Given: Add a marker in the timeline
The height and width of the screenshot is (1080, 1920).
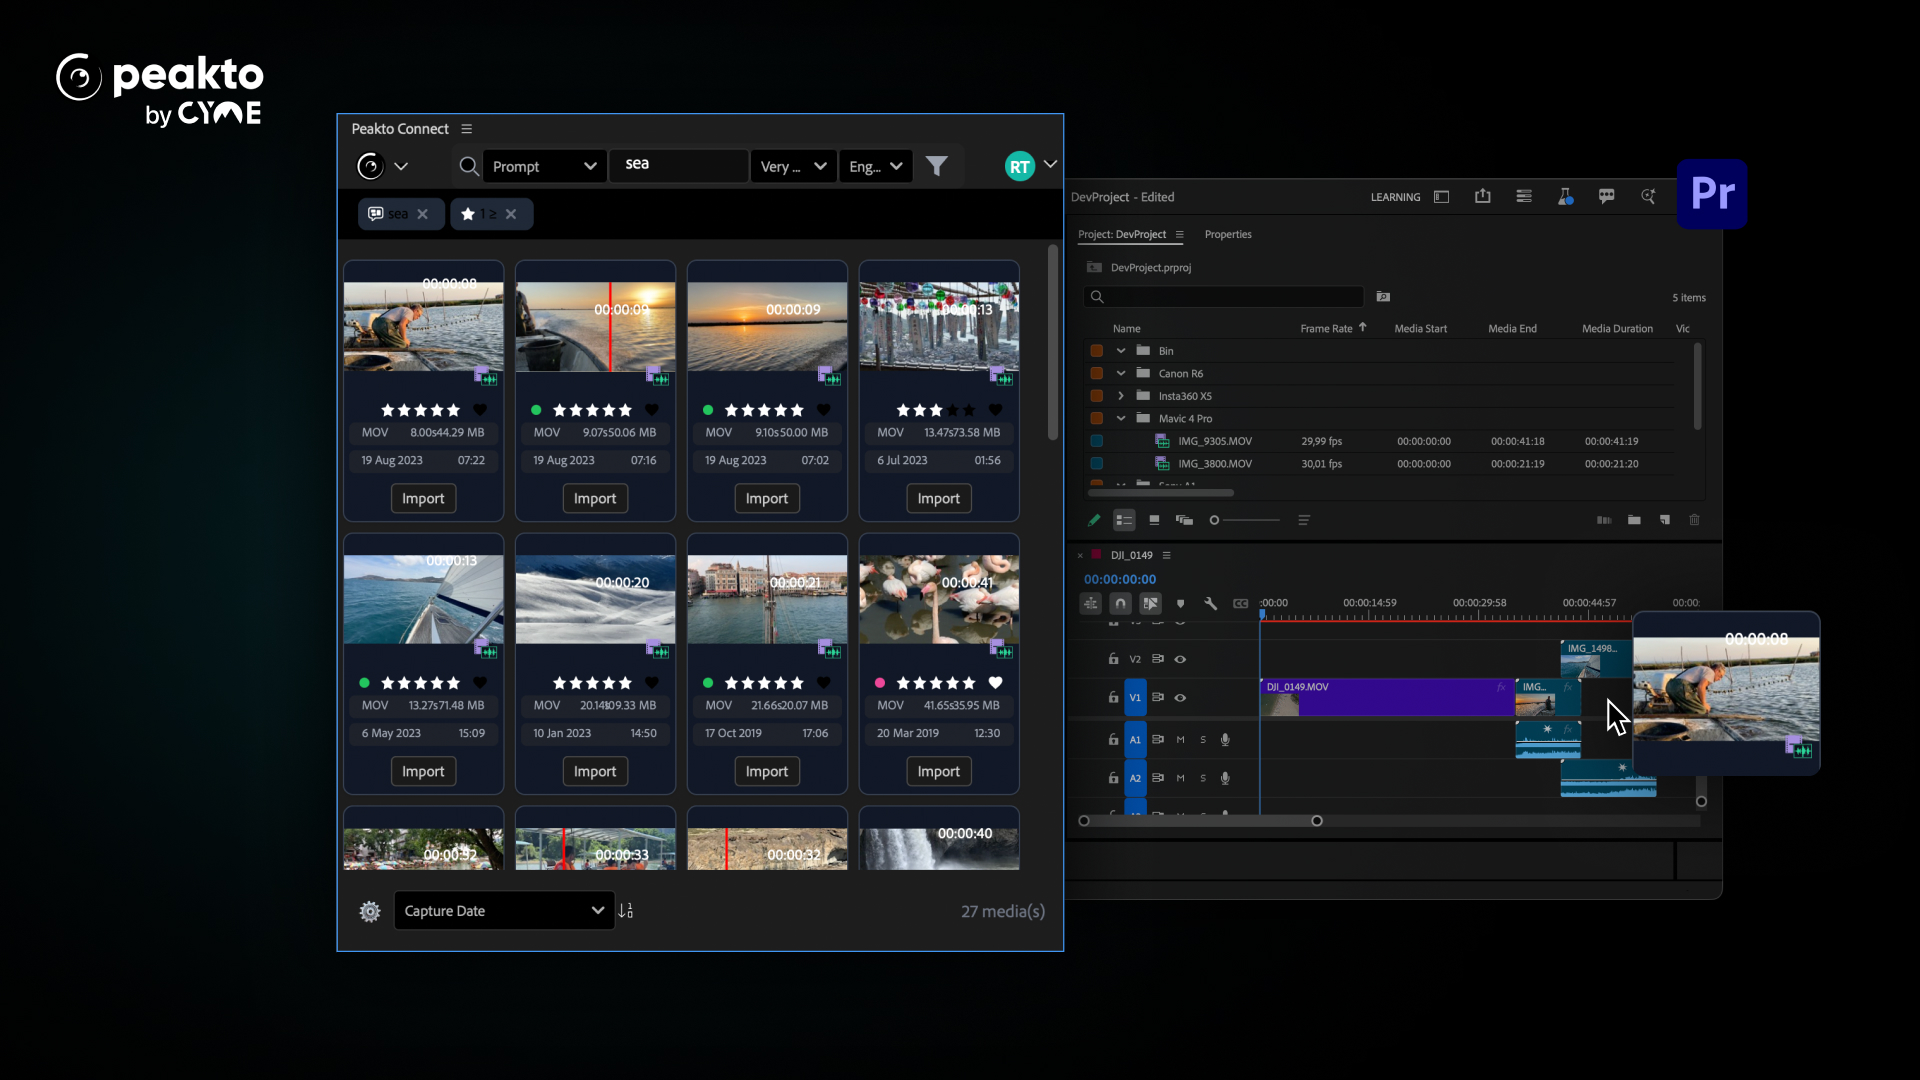Looking at the screenshot, I should (1181, 604).
